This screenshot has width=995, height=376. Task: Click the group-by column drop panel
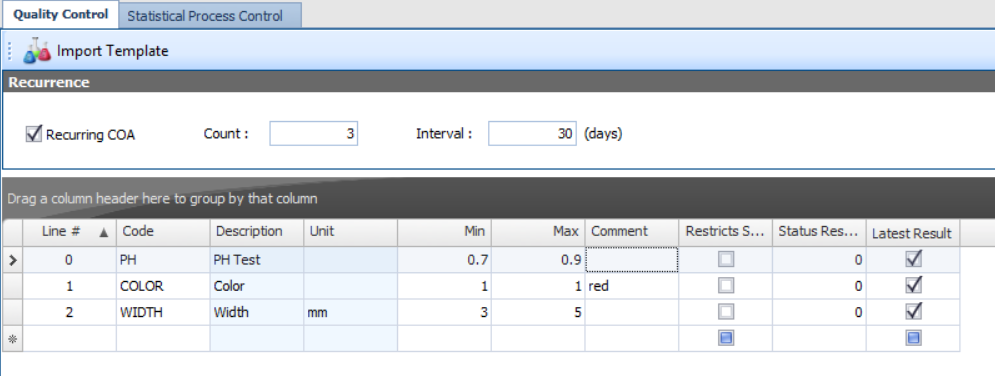click(x=499, y=198)
